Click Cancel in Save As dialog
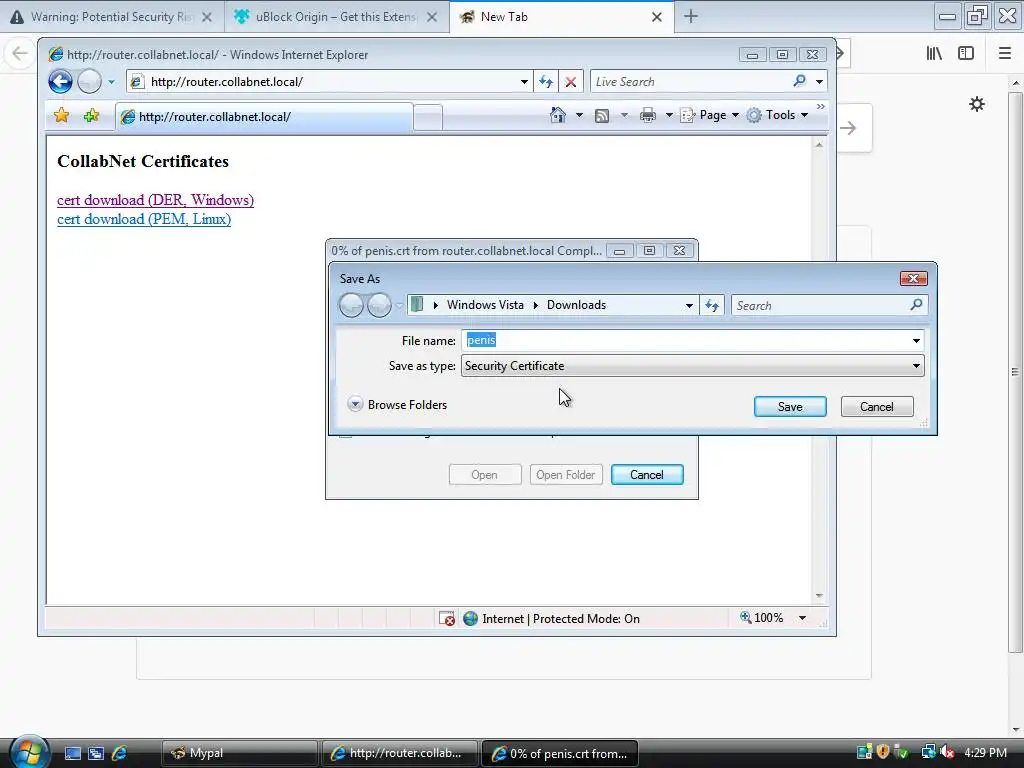Screen dimensions: 1024x768 tap(876, 406)
